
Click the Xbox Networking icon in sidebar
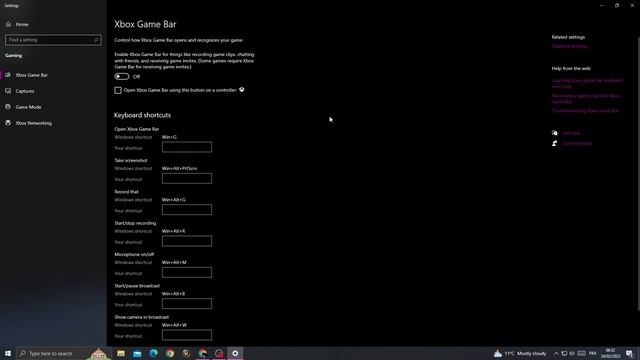[8, 122]
